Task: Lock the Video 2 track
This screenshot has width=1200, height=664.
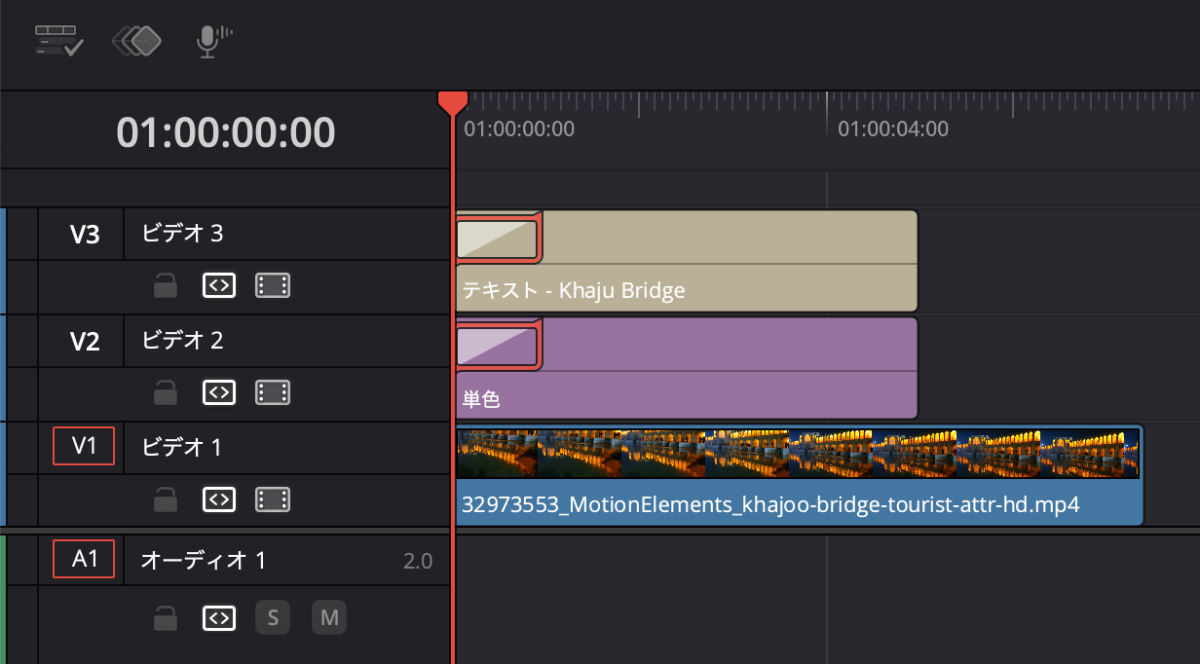Action: coord(166,393)
